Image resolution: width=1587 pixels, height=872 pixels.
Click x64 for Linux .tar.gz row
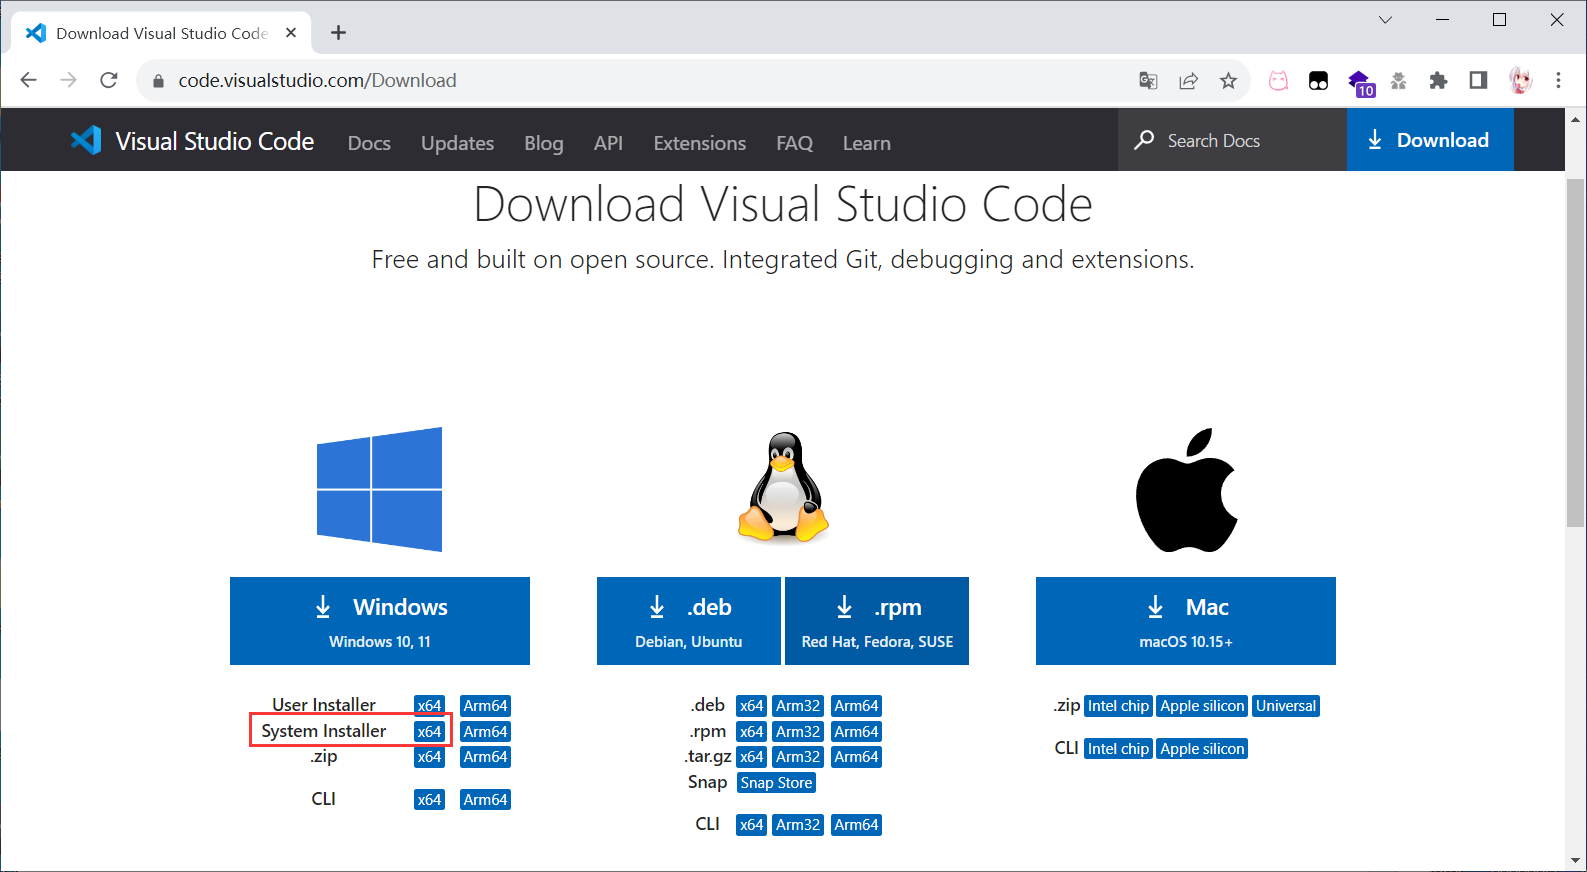click(x=751, y=757)
